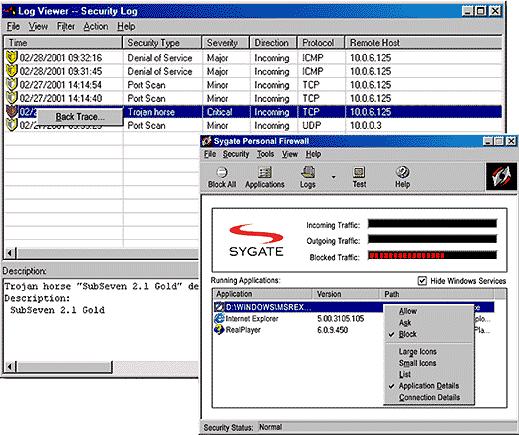Click description pane scrollbar left arrow
519x435 pixels.
pos(11,367)
